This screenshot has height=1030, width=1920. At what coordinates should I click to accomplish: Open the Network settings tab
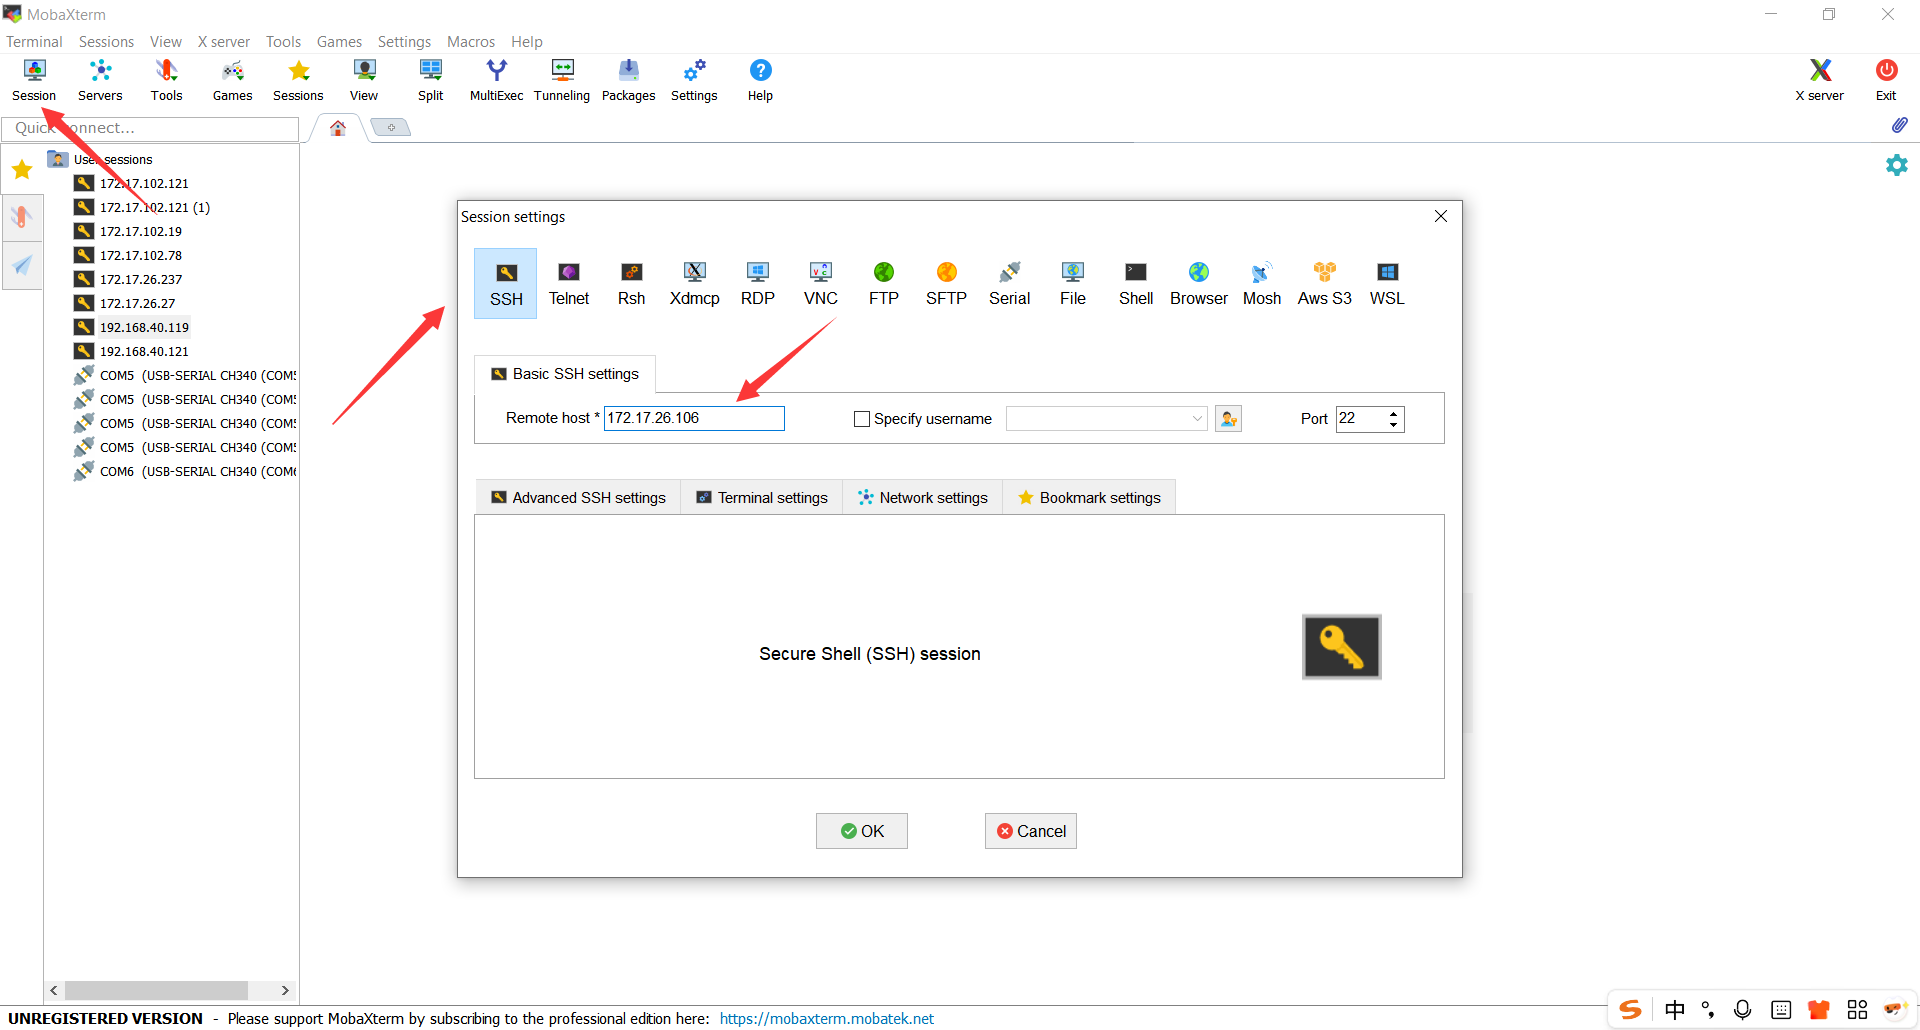[923, 498]
